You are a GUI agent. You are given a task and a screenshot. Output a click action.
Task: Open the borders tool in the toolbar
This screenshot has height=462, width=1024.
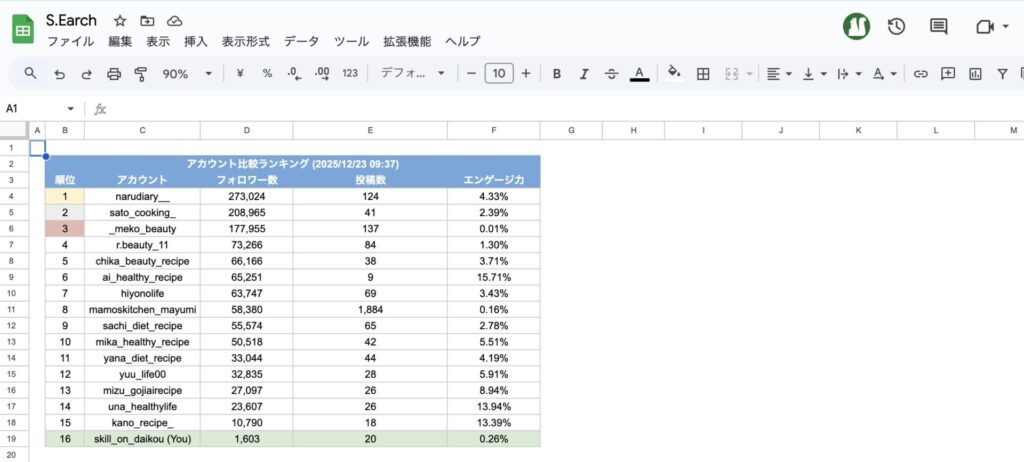point(703,74)
